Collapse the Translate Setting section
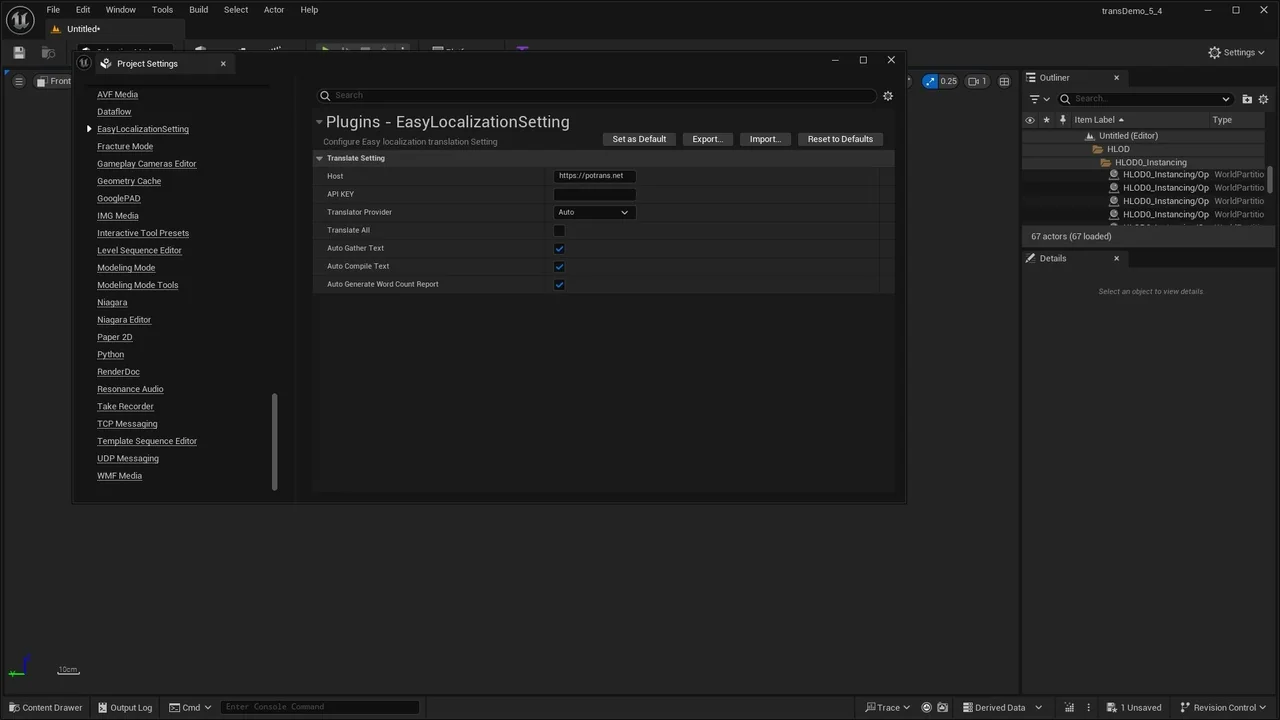The image size is (1280, 720). [320, 159]
